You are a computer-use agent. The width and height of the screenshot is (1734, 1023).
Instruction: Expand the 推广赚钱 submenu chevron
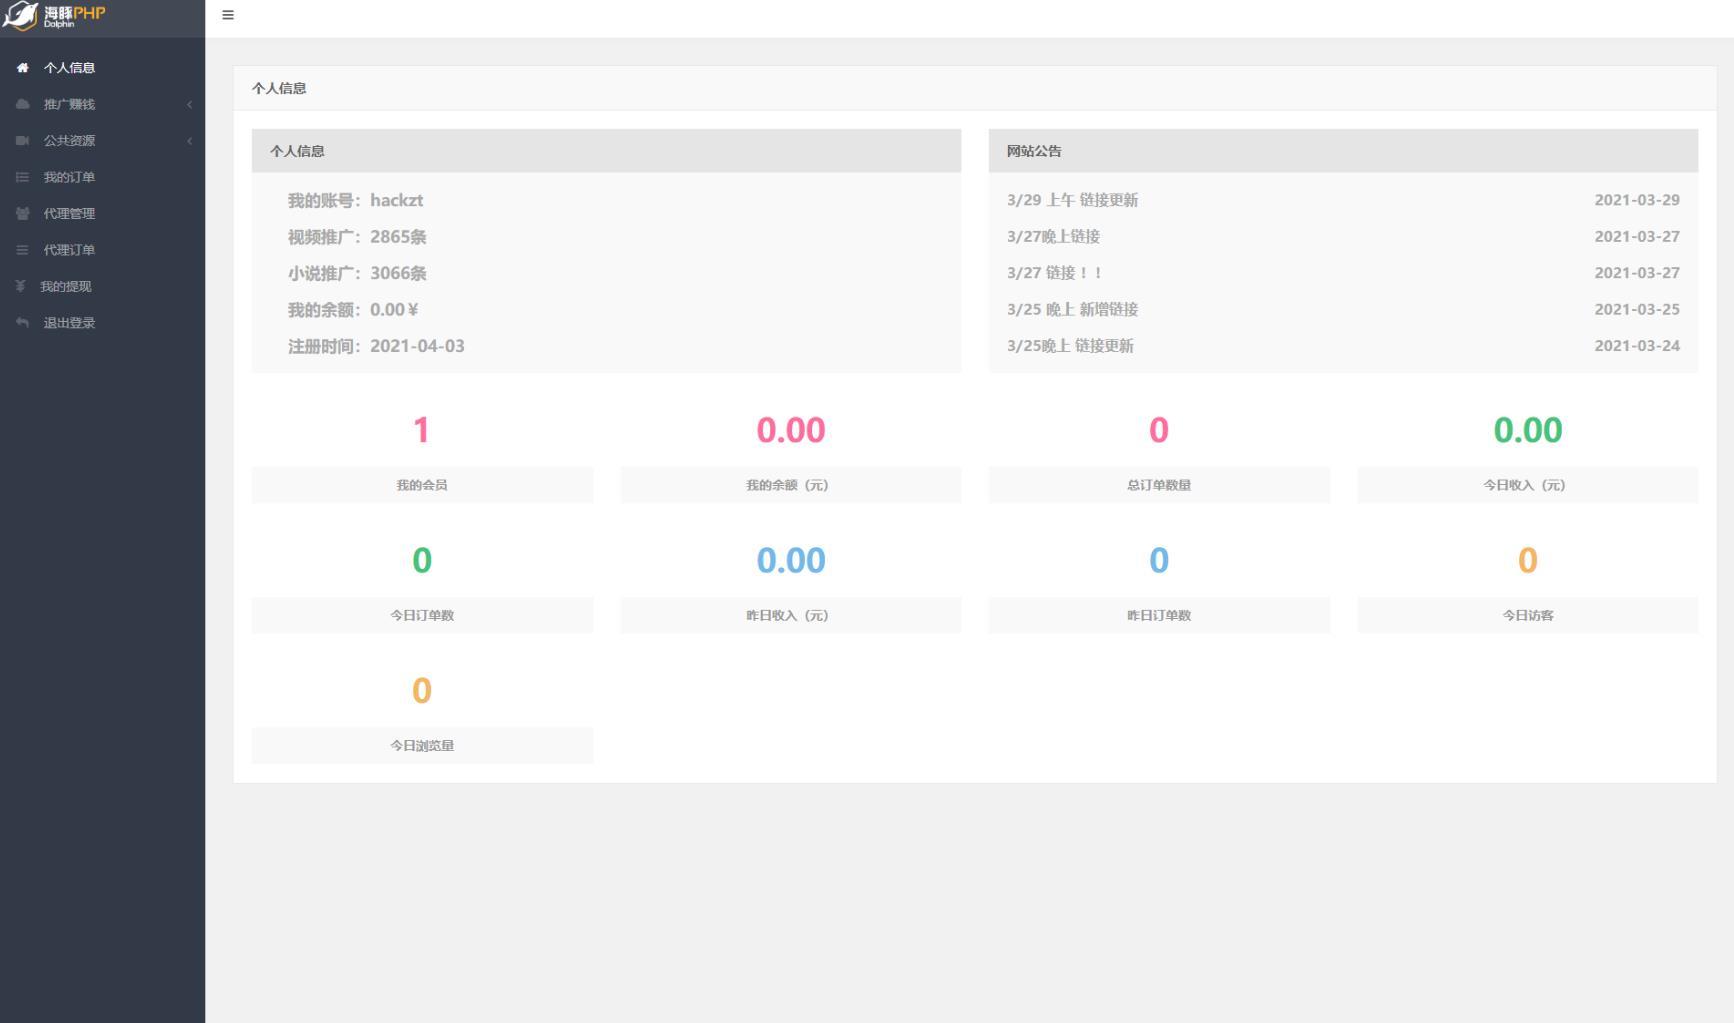189,104
